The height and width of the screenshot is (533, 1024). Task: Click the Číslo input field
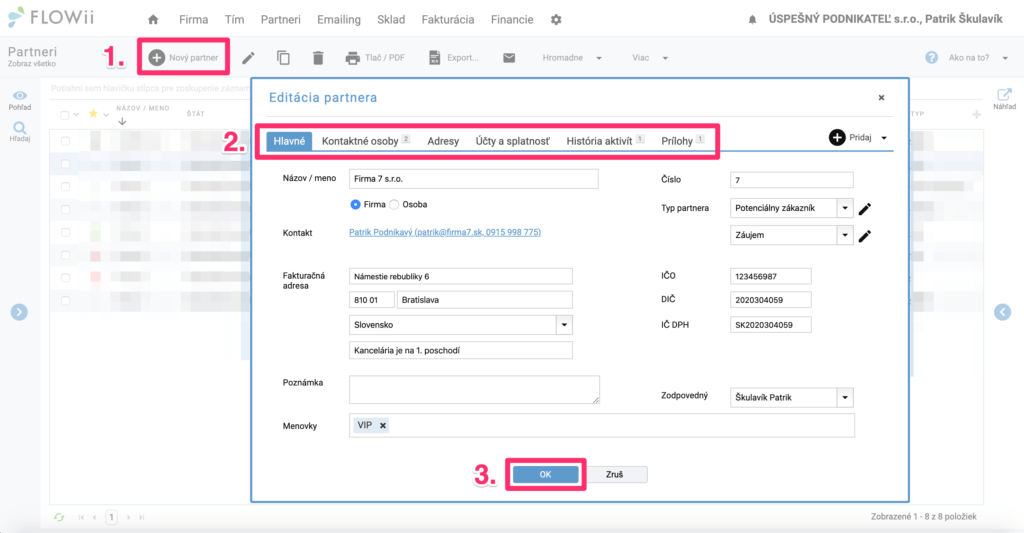pos(792,180)
